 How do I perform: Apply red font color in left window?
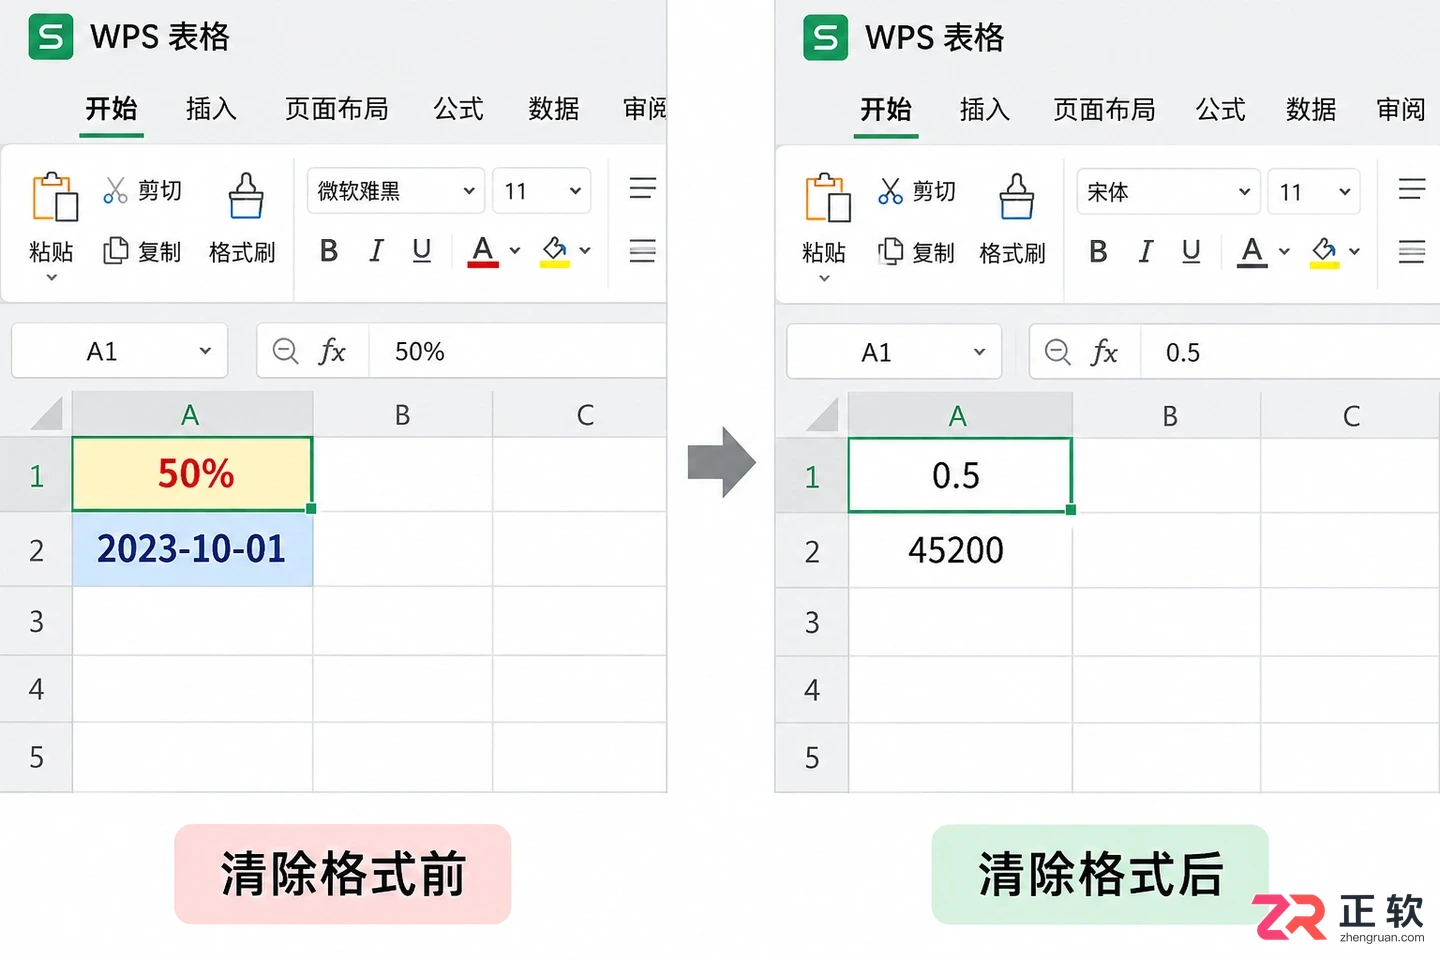click(x=483, y=251)
